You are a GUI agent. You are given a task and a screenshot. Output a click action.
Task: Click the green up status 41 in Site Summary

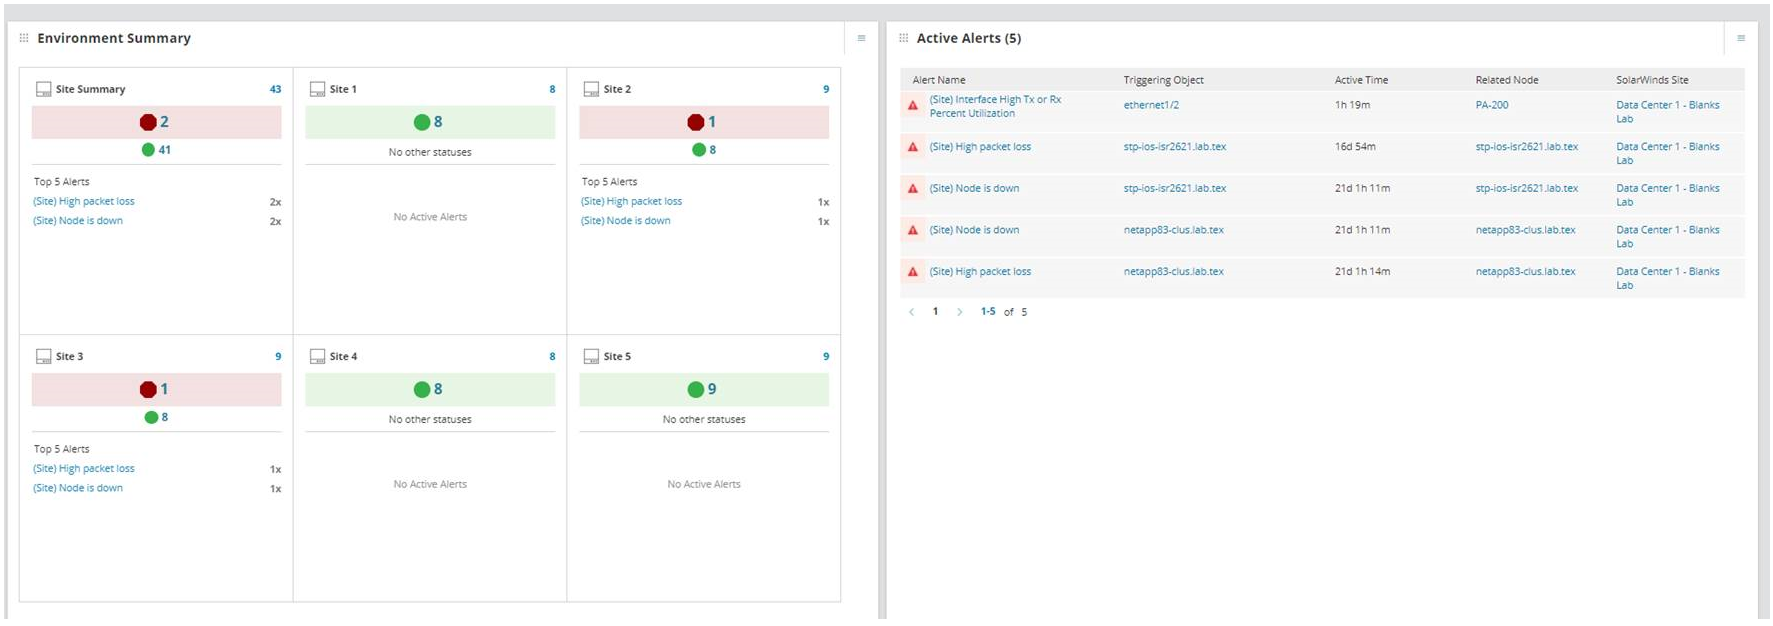(156, 150)
